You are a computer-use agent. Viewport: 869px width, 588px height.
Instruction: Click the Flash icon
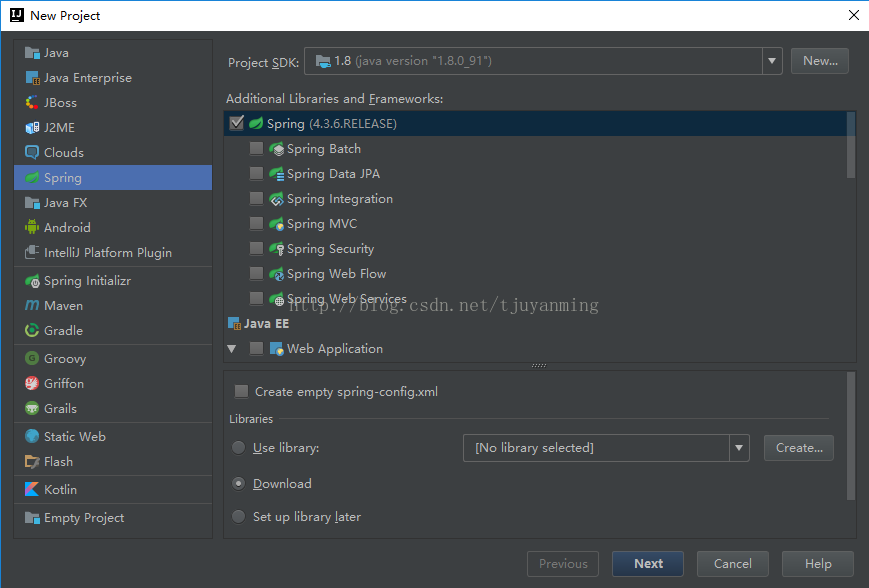pyautogui.click(x=32, y=461)
